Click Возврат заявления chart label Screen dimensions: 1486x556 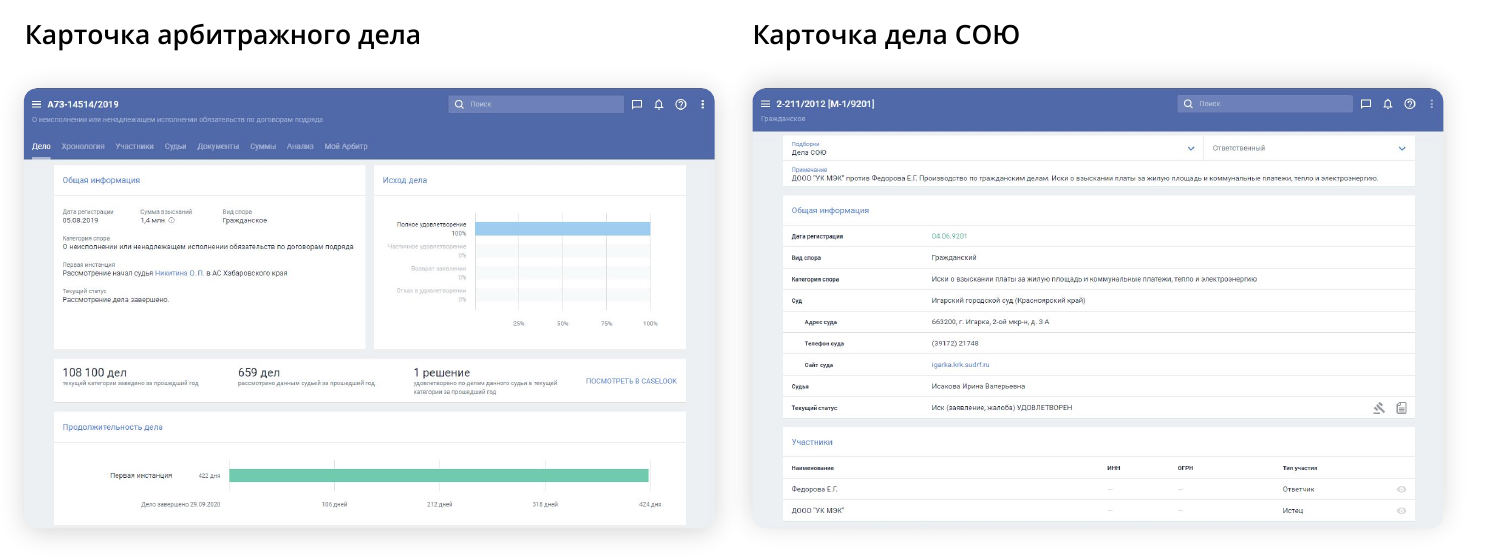439,268
